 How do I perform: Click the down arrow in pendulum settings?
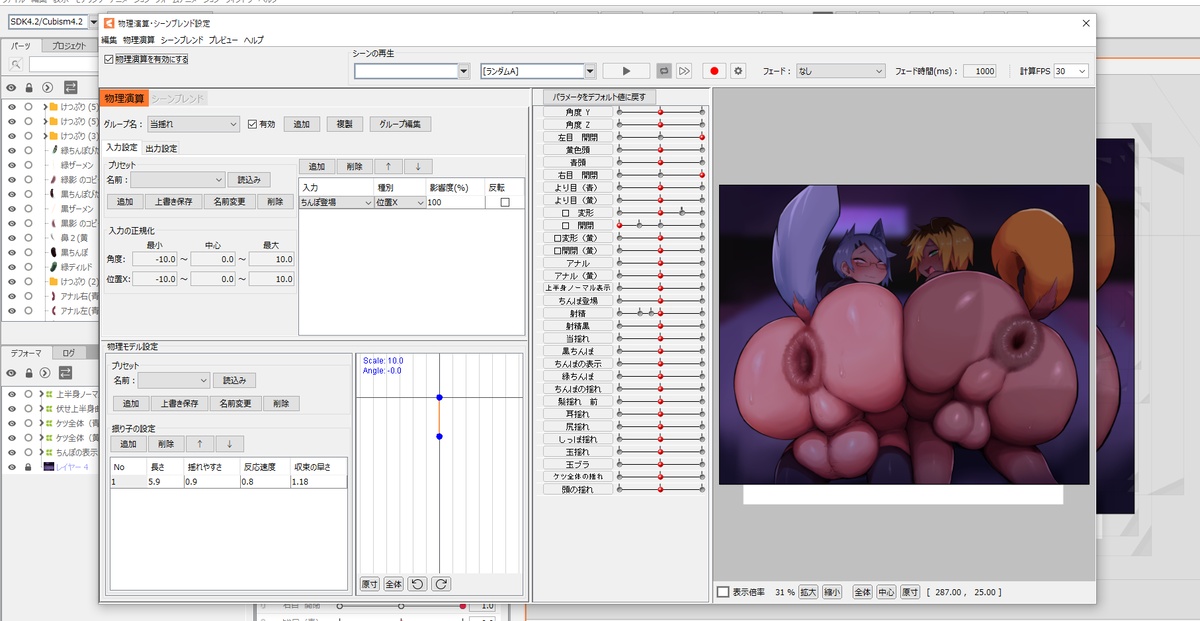pos(229,444)
